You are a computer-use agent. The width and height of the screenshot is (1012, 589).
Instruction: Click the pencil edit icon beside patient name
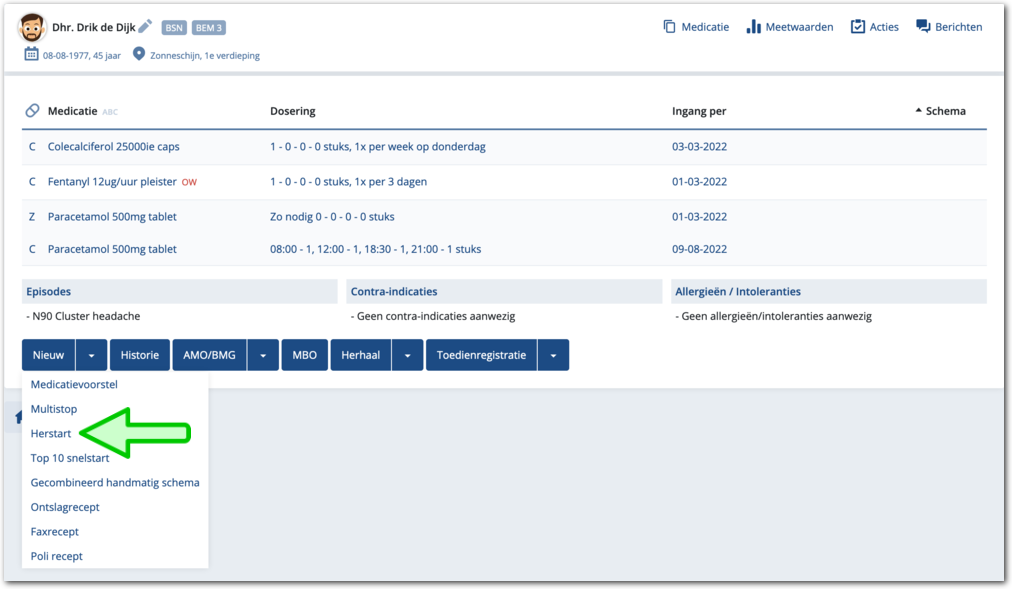pos(145,27)
